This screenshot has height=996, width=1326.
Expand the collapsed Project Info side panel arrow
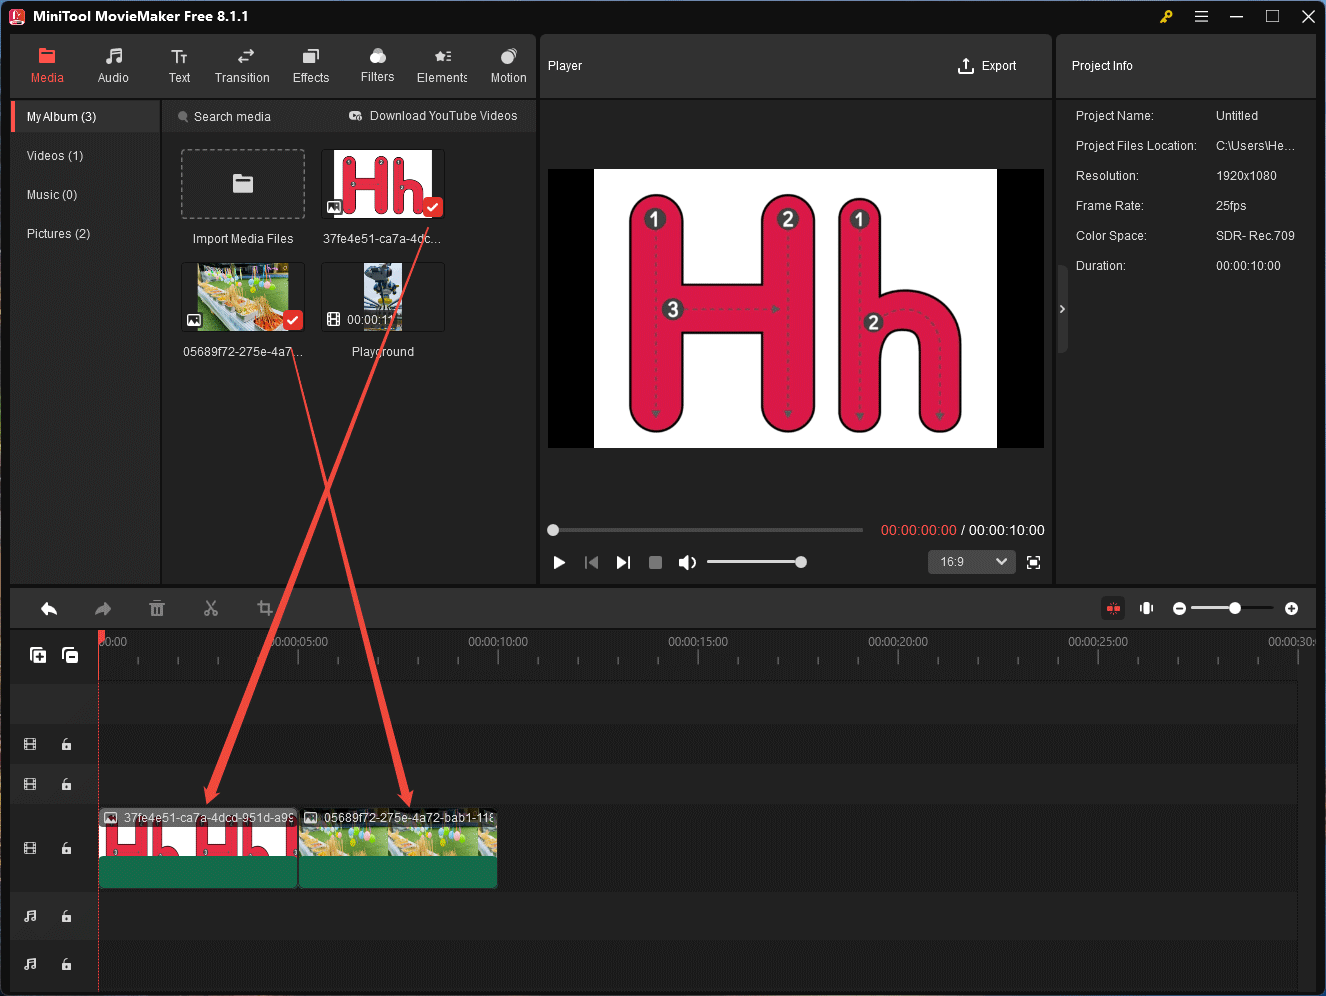tap(1062, 308)
